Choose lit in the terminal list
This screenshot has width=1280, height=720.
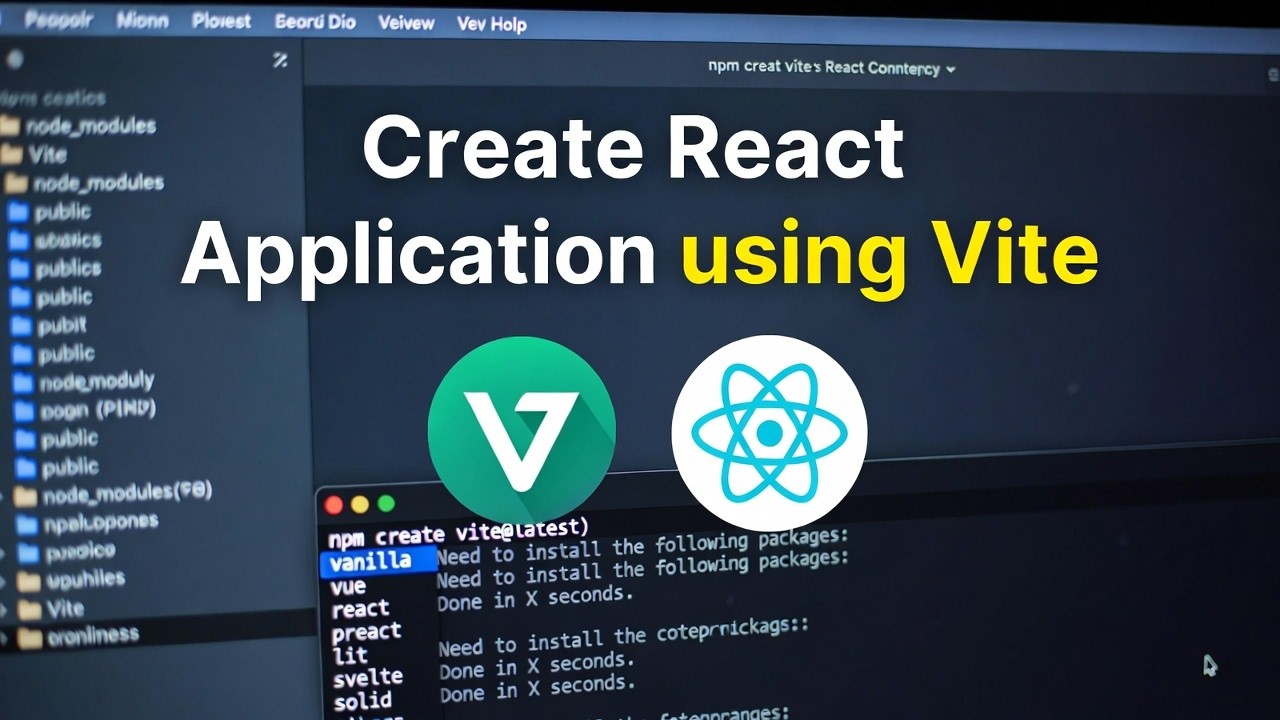[x=350, y=656]
